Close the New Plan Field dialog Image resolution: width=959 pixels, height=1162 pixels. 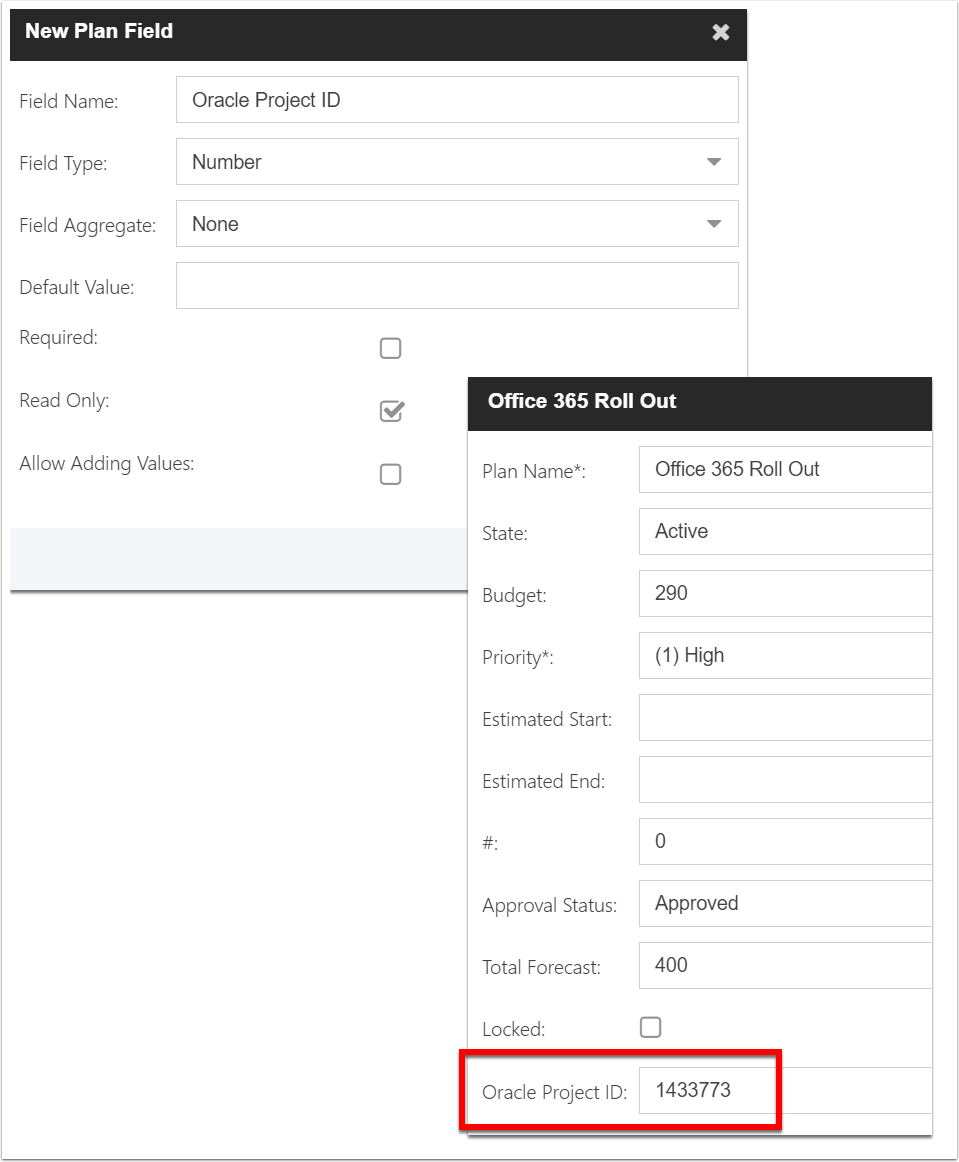720,33
